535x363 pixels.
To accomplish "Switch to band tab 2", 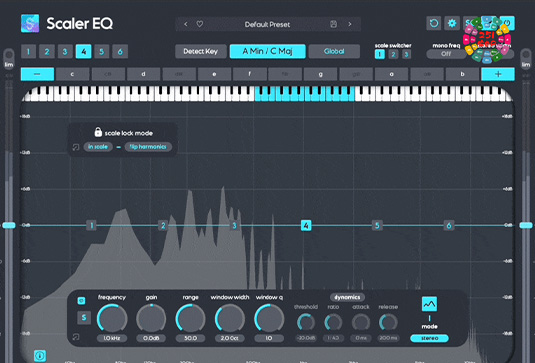I will (47, 52).
